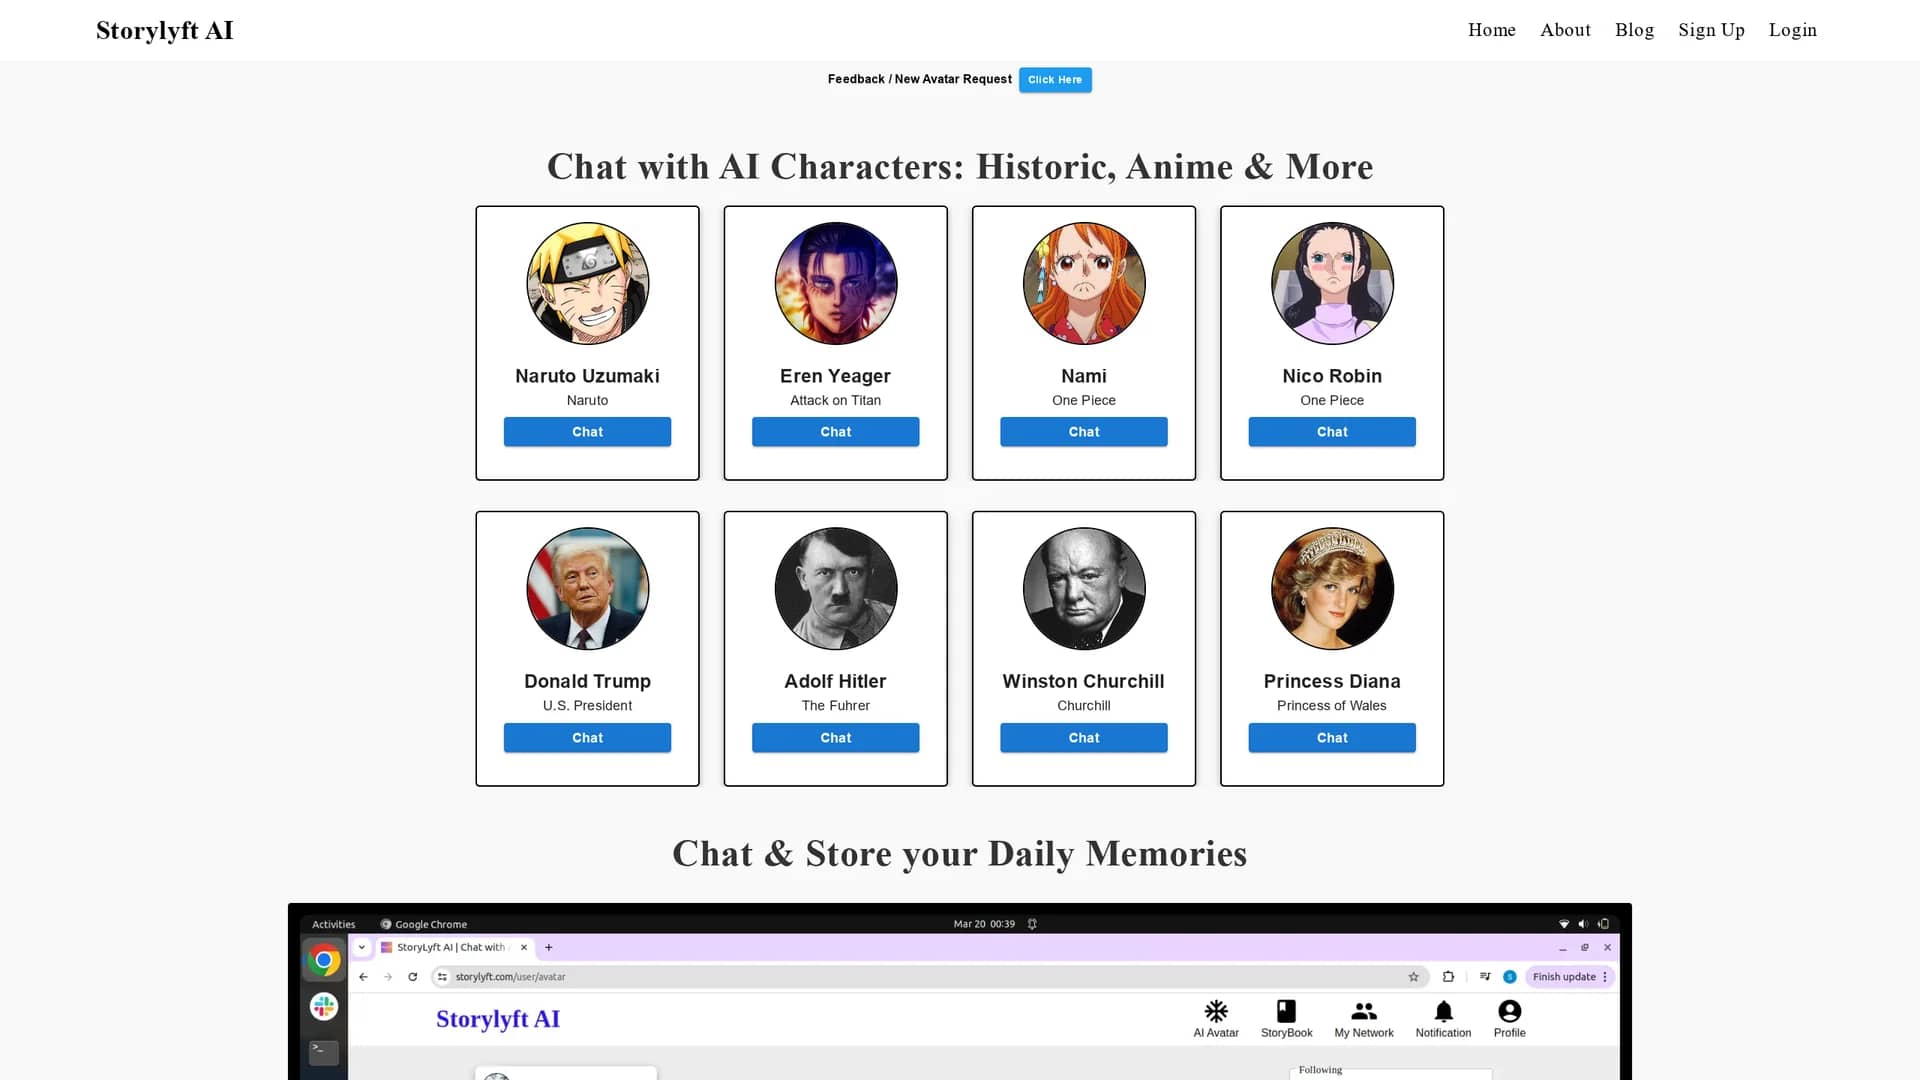Click Naruto Uzumaki's avatar picture
The width and height of the screenshot is (1920, 1080).
(x=587, y=283)
